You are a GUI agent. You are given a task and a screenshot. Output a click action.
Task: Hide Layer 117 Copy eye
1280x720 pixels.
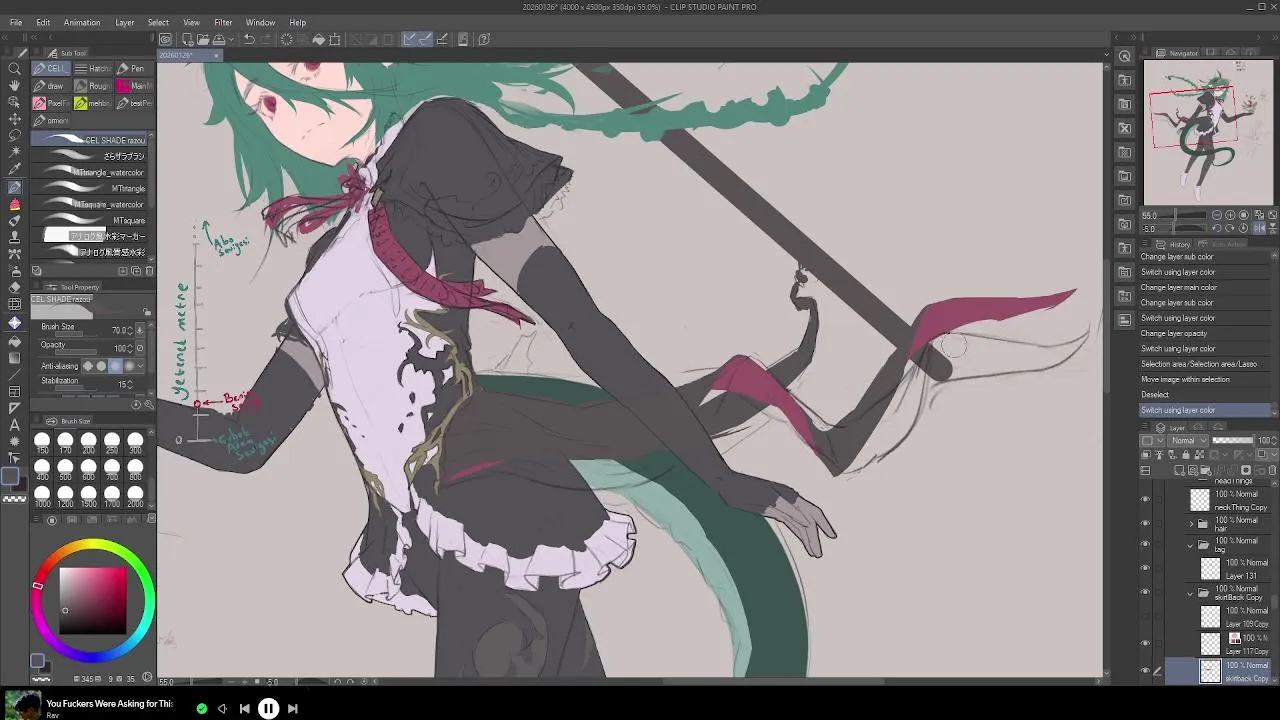point(1145,644)
